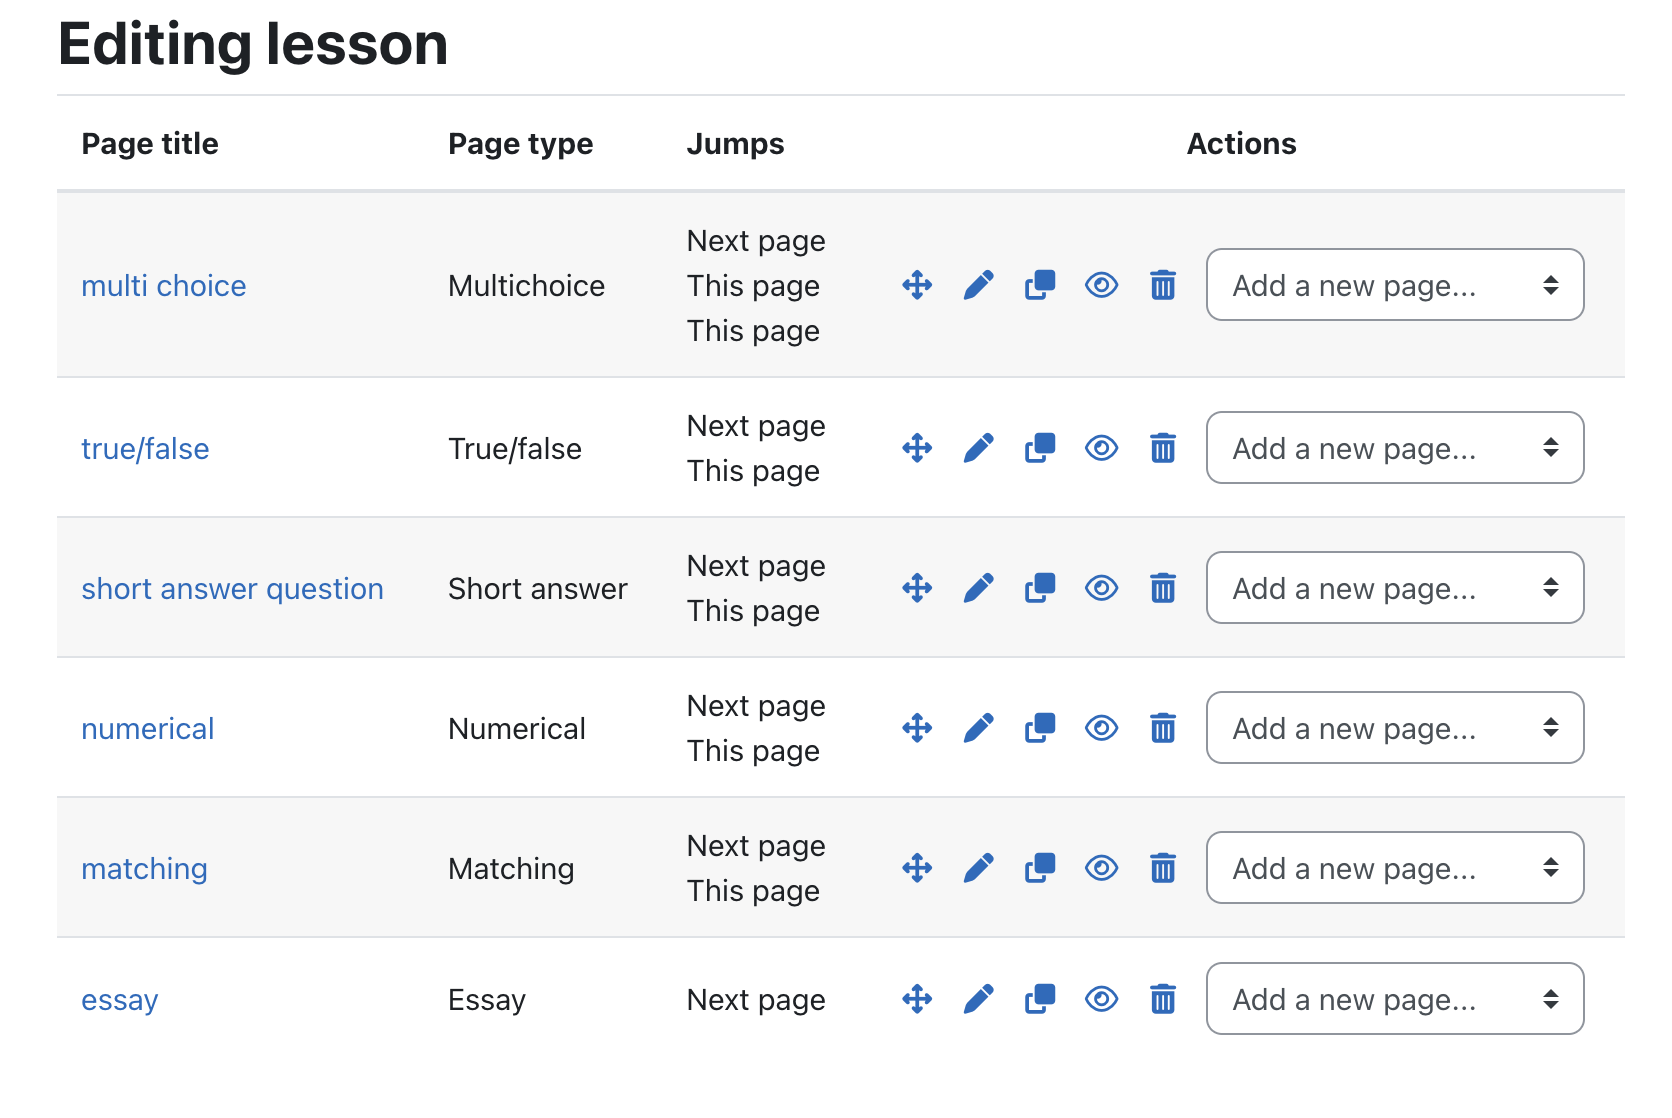Click the Jumps column header
This screenshot has height=1118, width=1672.
[735, 144]
